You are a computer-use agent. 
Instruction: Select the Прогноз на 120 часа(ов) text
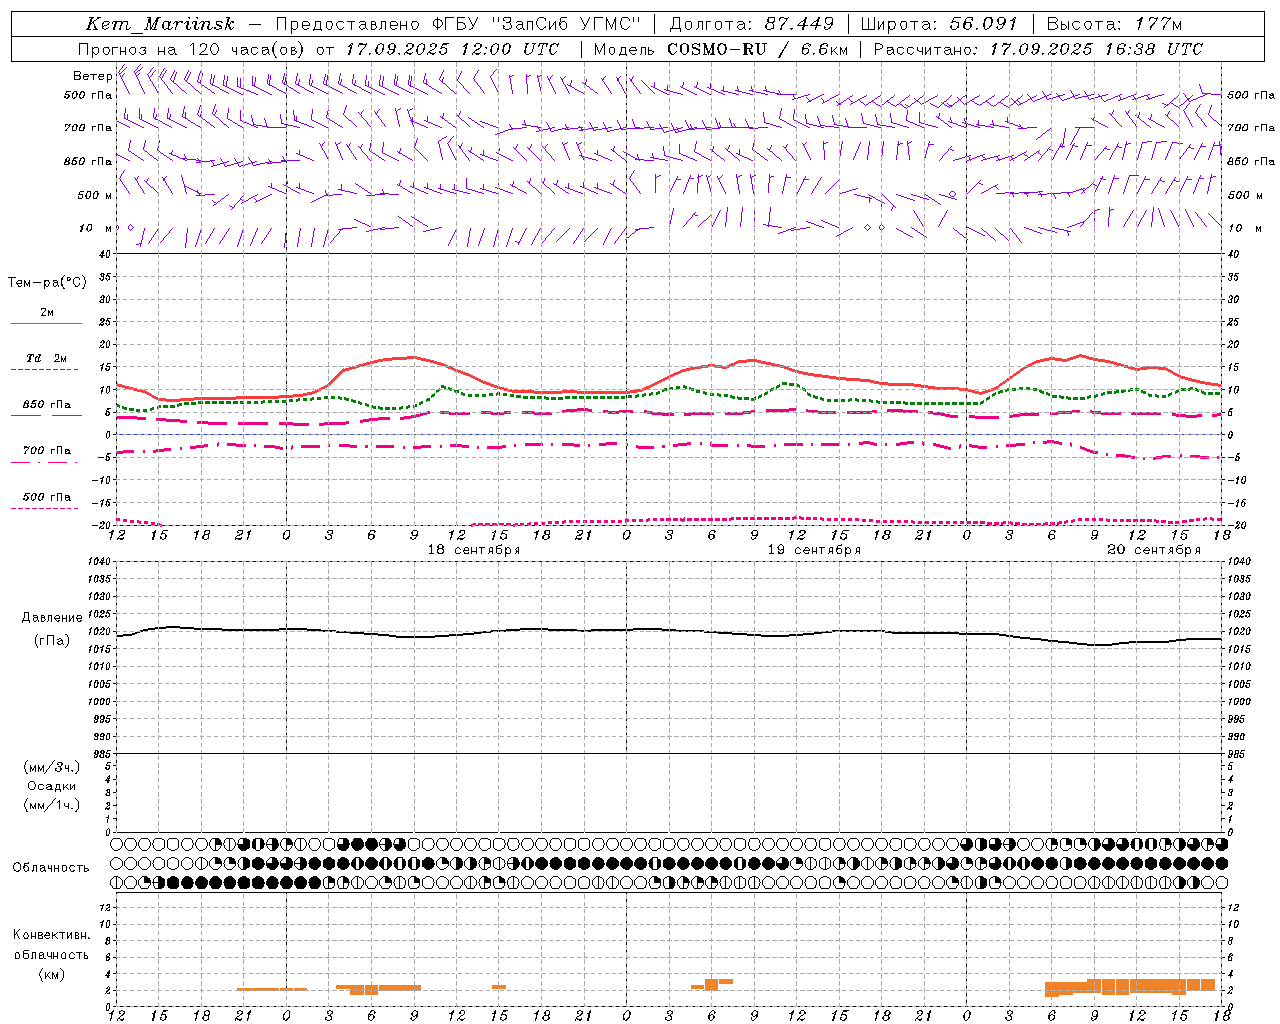(192, 49)
